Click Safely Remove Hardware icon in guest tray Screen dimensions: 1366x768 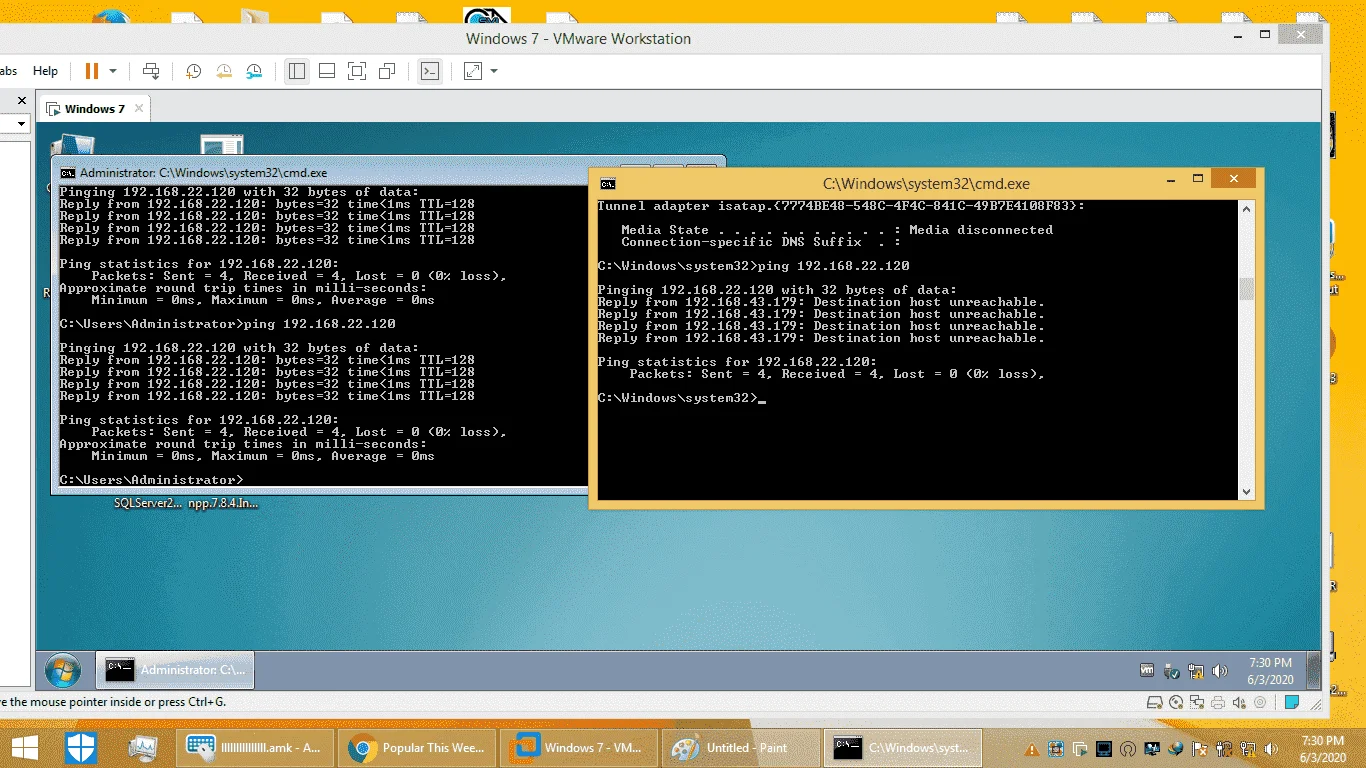(x=1172, y=670)
